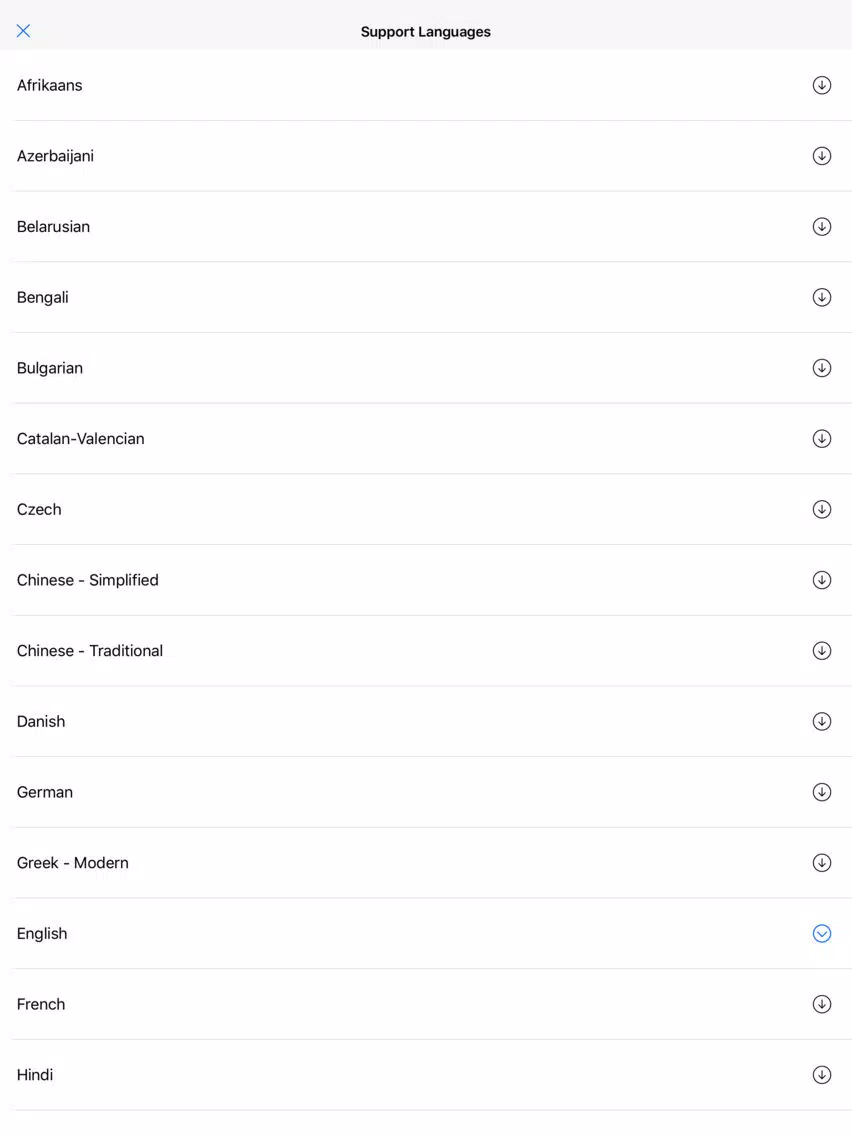Image resolution: width=852 pixels, height=1136 pixels.
Task: Close the Support Languages screen
Action: click(x=23, y=30)
